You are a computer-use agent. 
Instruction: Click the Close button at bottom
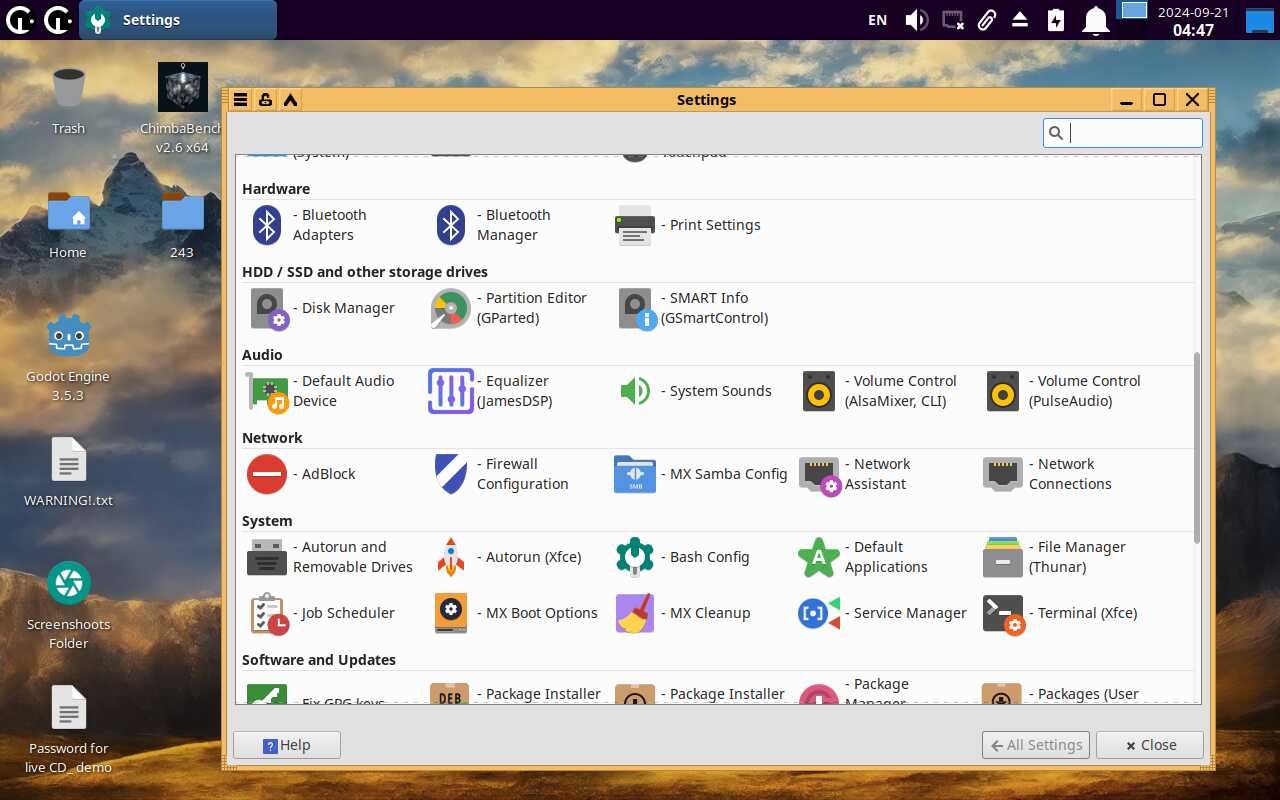tap(1149, 745)
